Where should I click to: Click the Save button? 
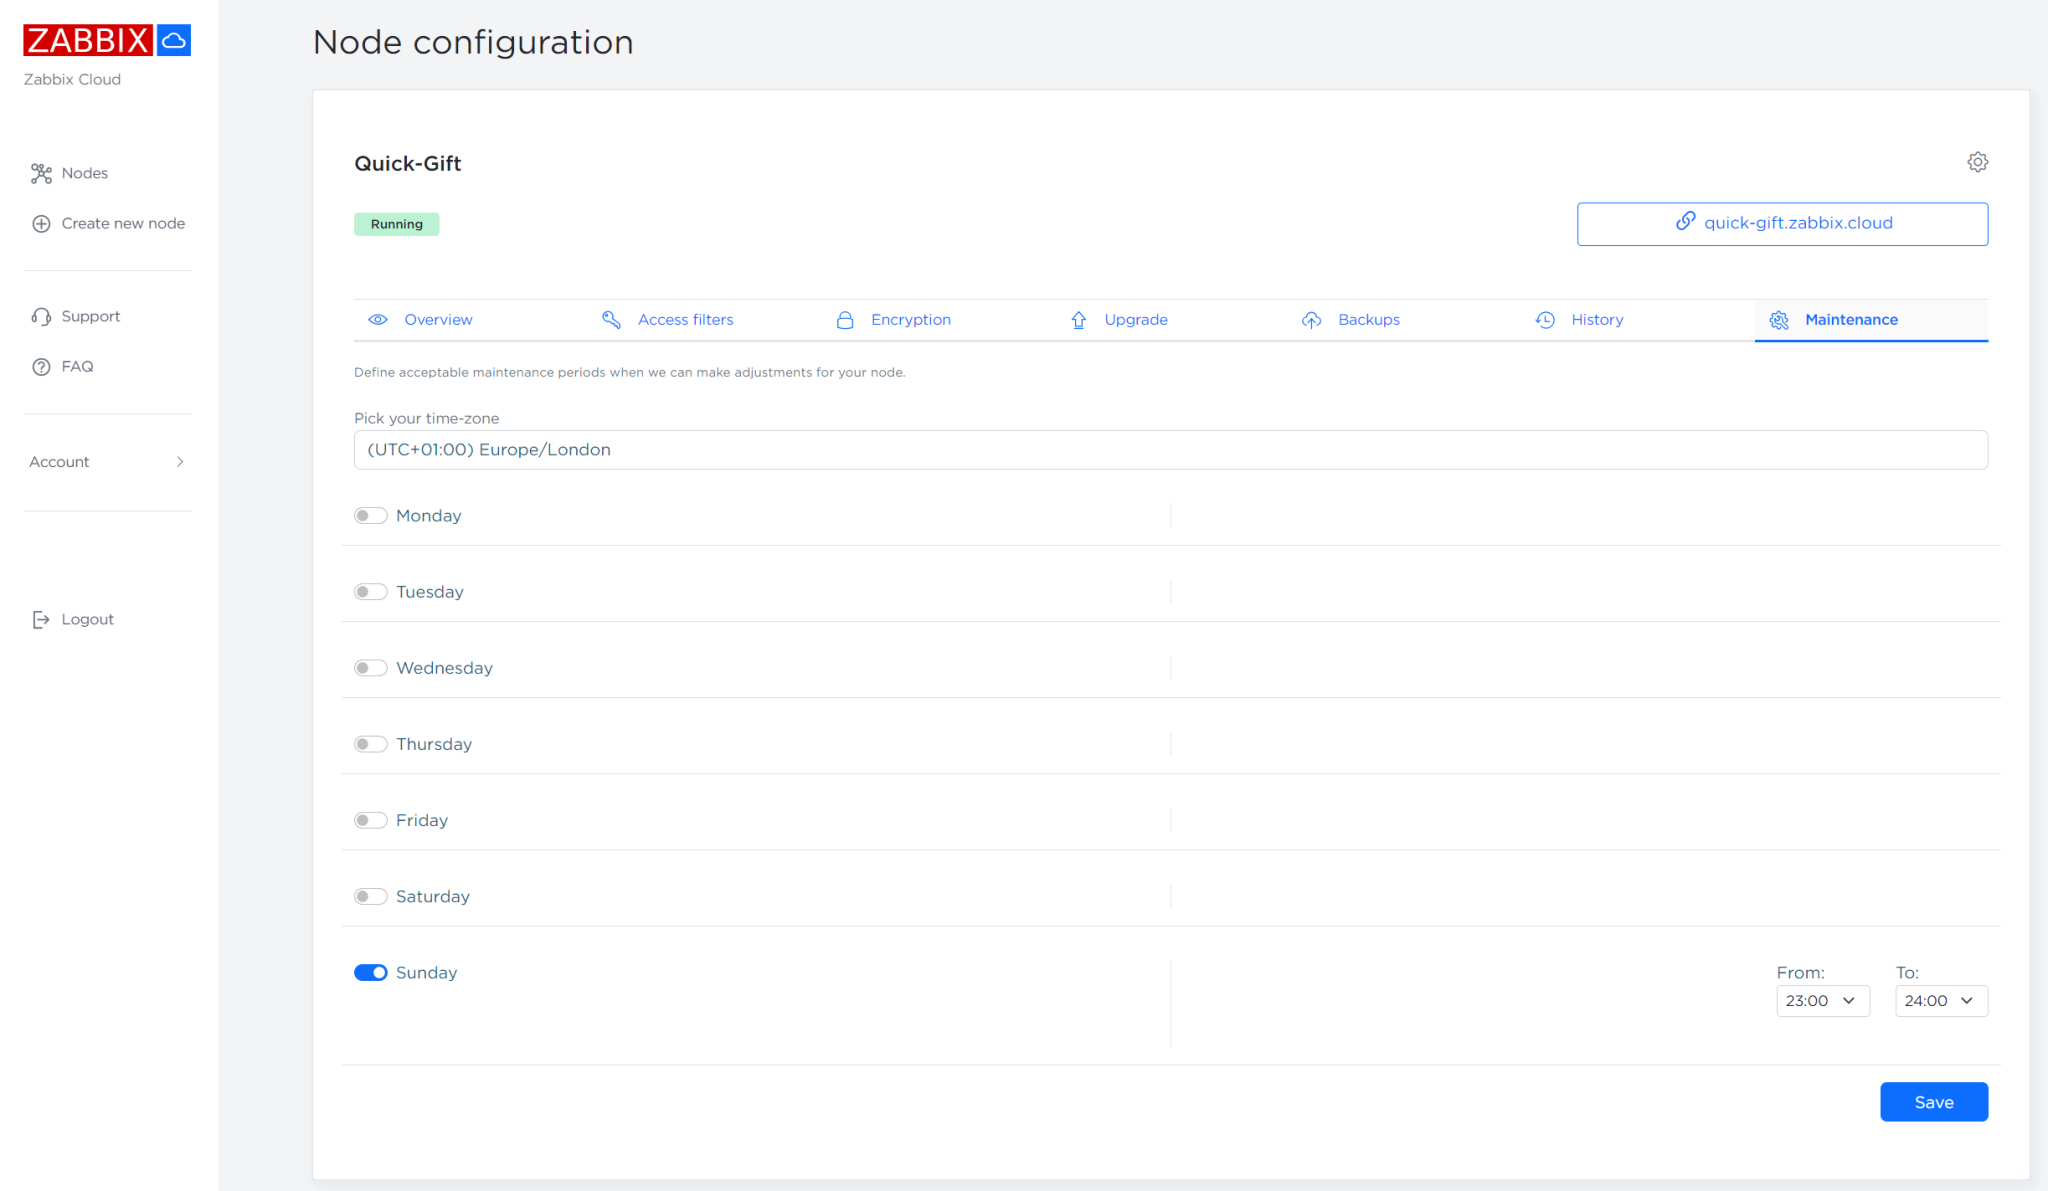tap(1933, 1101)
